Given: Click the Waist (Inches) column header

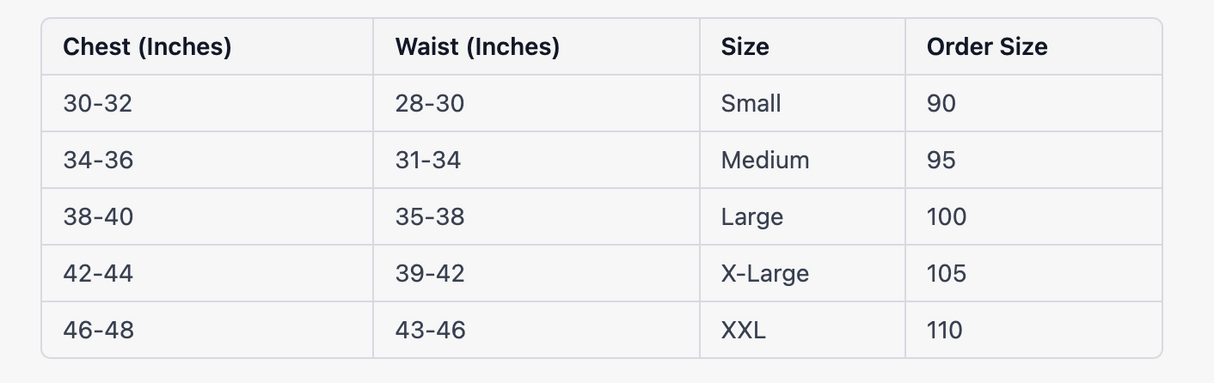Looking at the screenshot, I should pos(536,46).
